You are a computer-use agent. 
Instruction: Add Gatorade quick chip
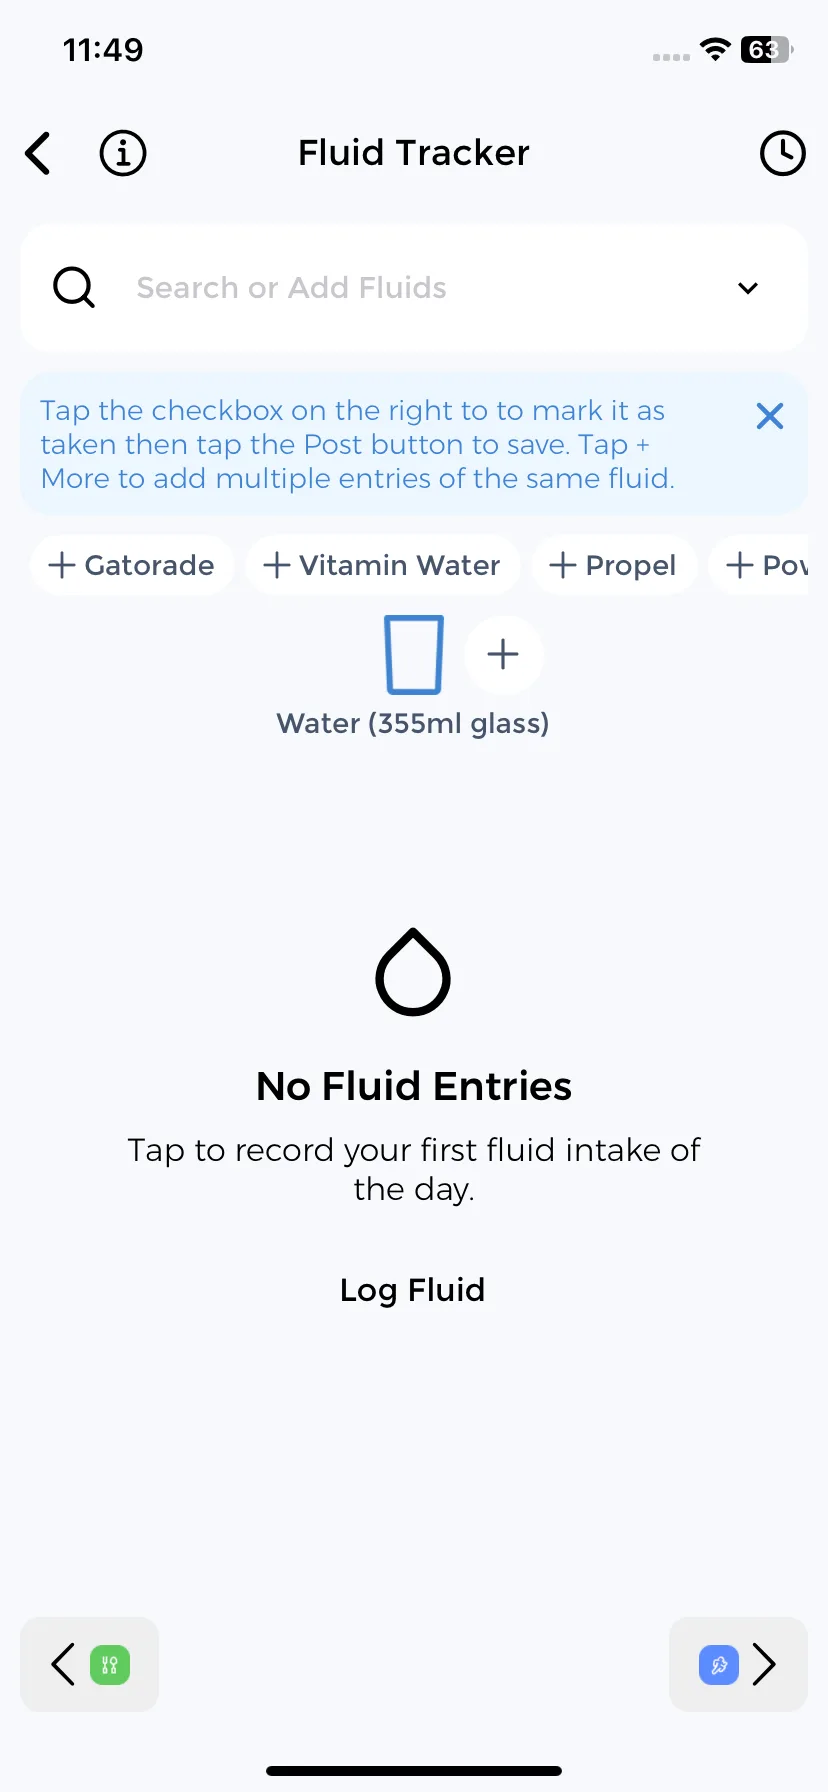click(131, 565)
